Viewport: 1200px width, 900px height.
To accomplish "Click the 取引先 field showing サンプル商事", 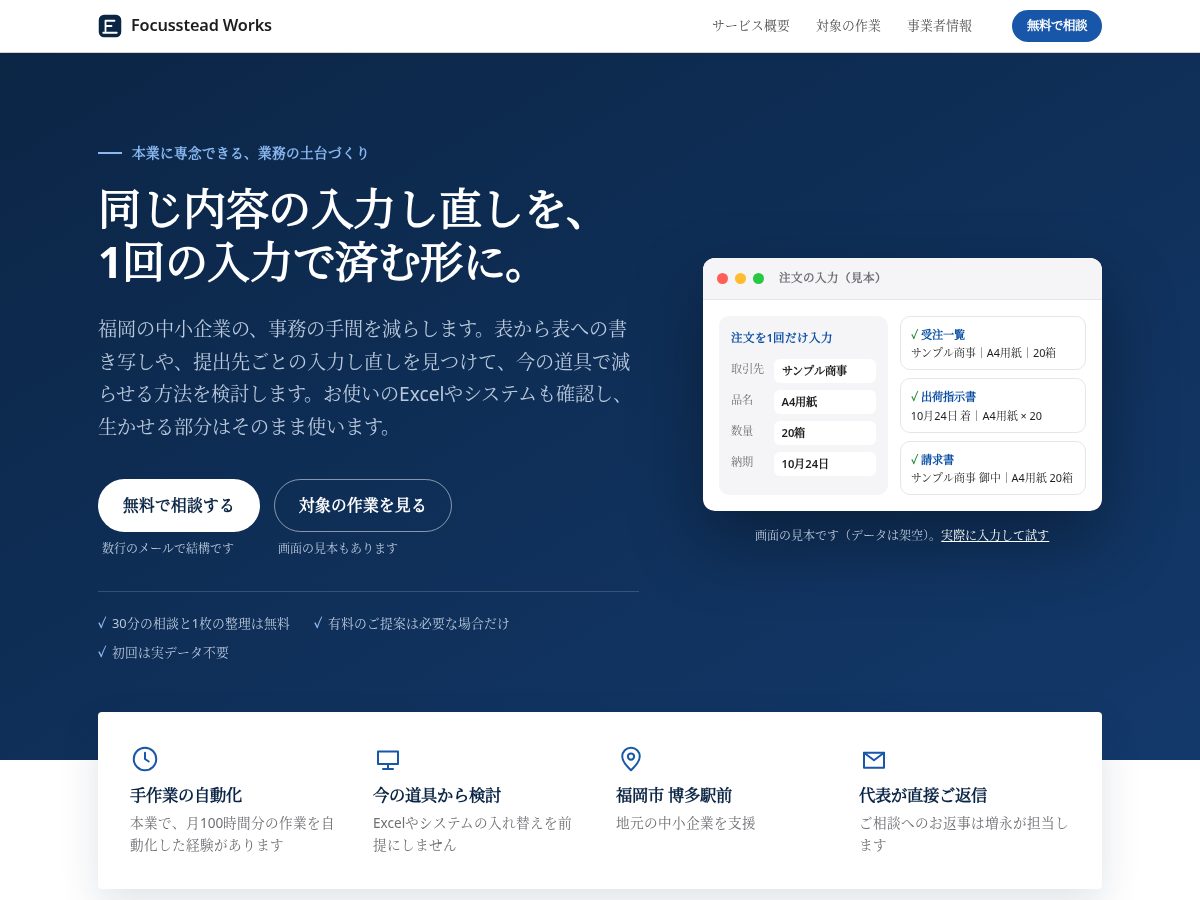I will point(825,370).
